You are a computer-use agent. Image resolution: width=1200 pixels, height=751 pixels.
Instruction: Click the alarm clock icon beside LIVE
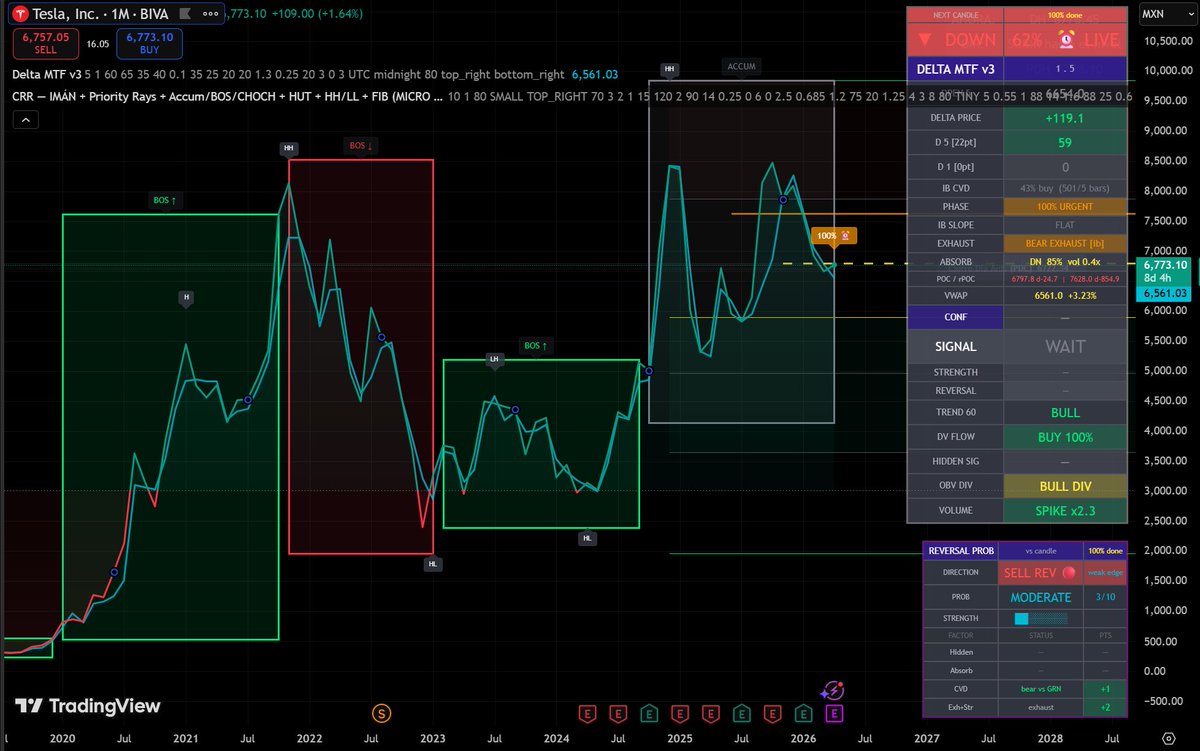click(x=1066, y=40)
